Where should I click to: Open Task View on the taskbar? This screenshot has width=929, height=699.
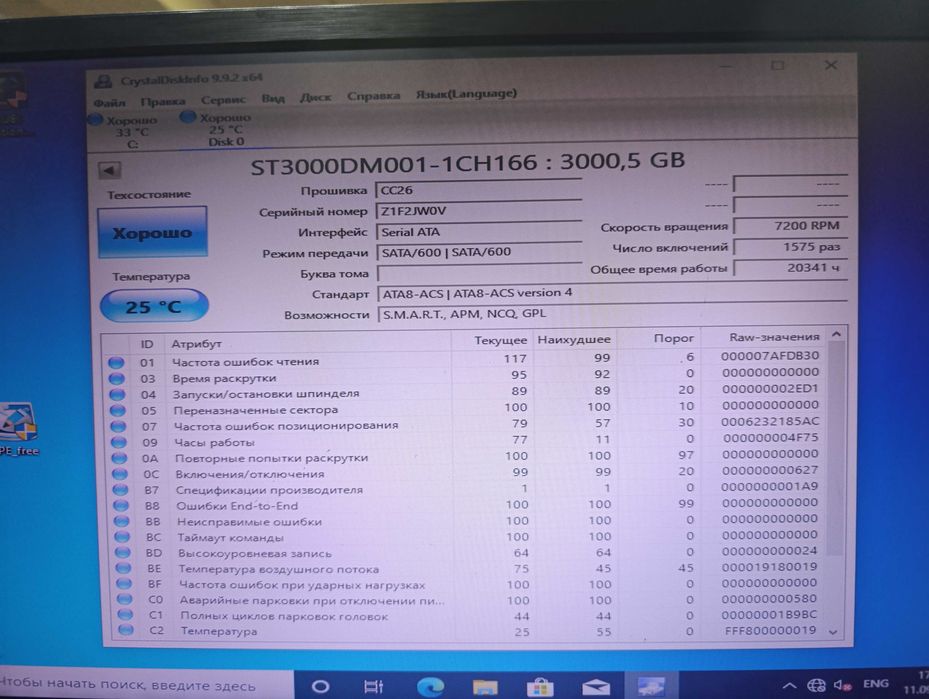click(x=373, y=687)
